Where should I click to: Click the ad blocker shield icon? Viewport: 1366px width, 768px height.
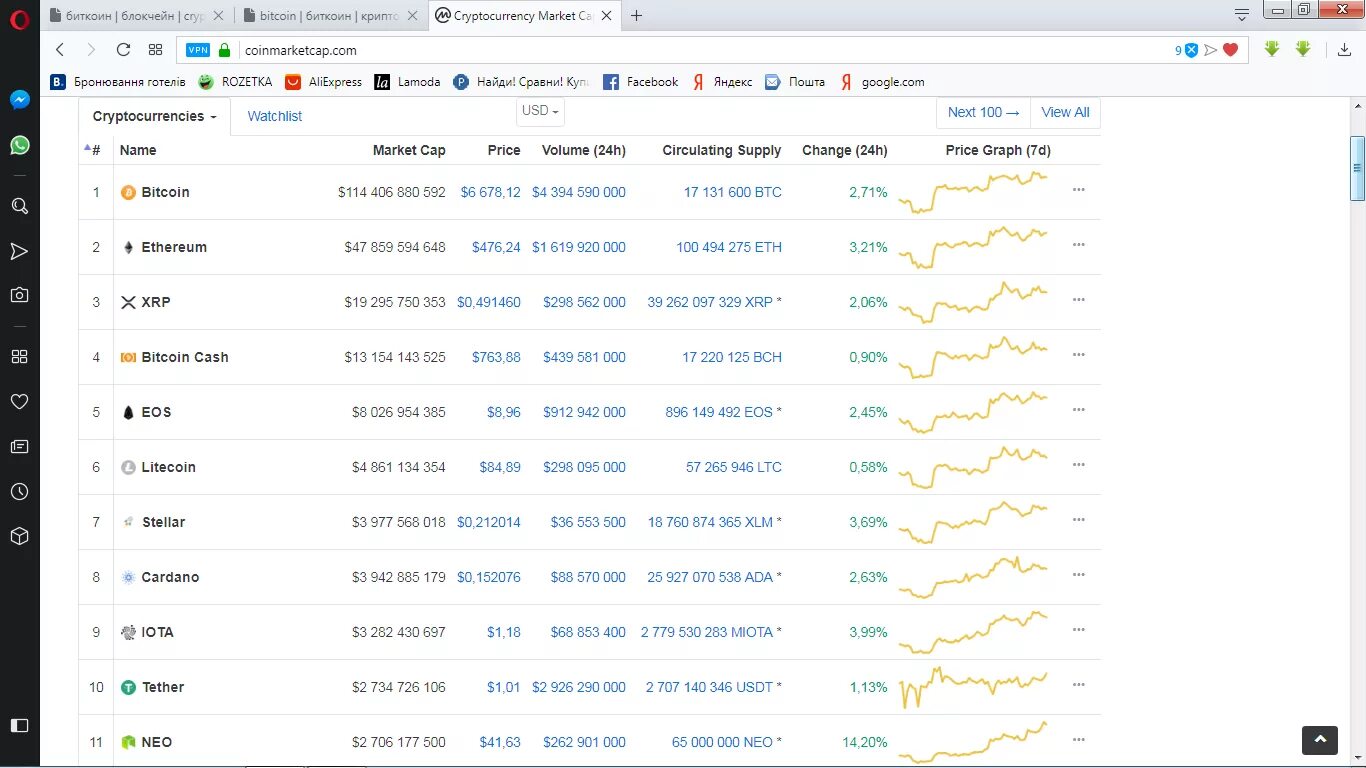1190,50
